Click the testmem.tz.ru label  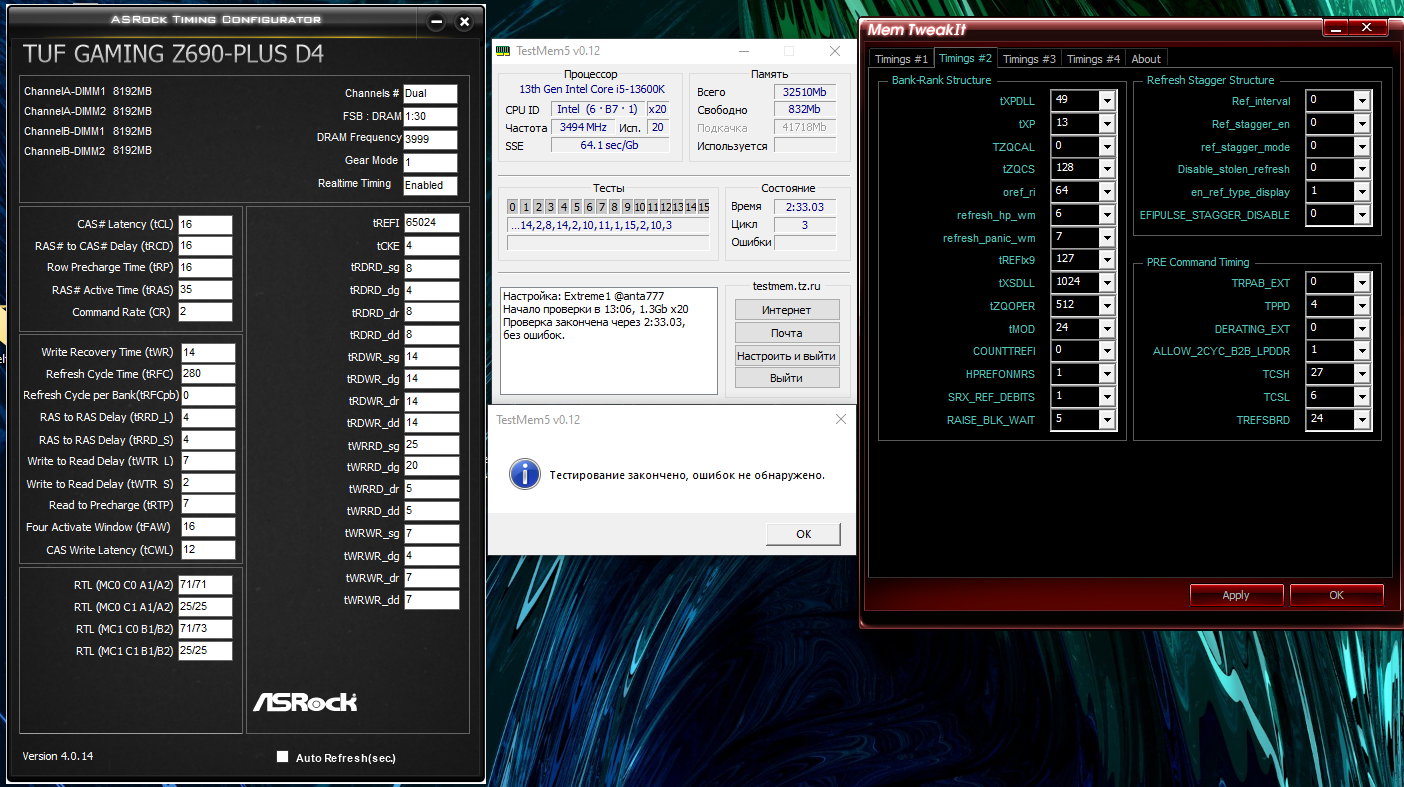click(x=786, y=286)
